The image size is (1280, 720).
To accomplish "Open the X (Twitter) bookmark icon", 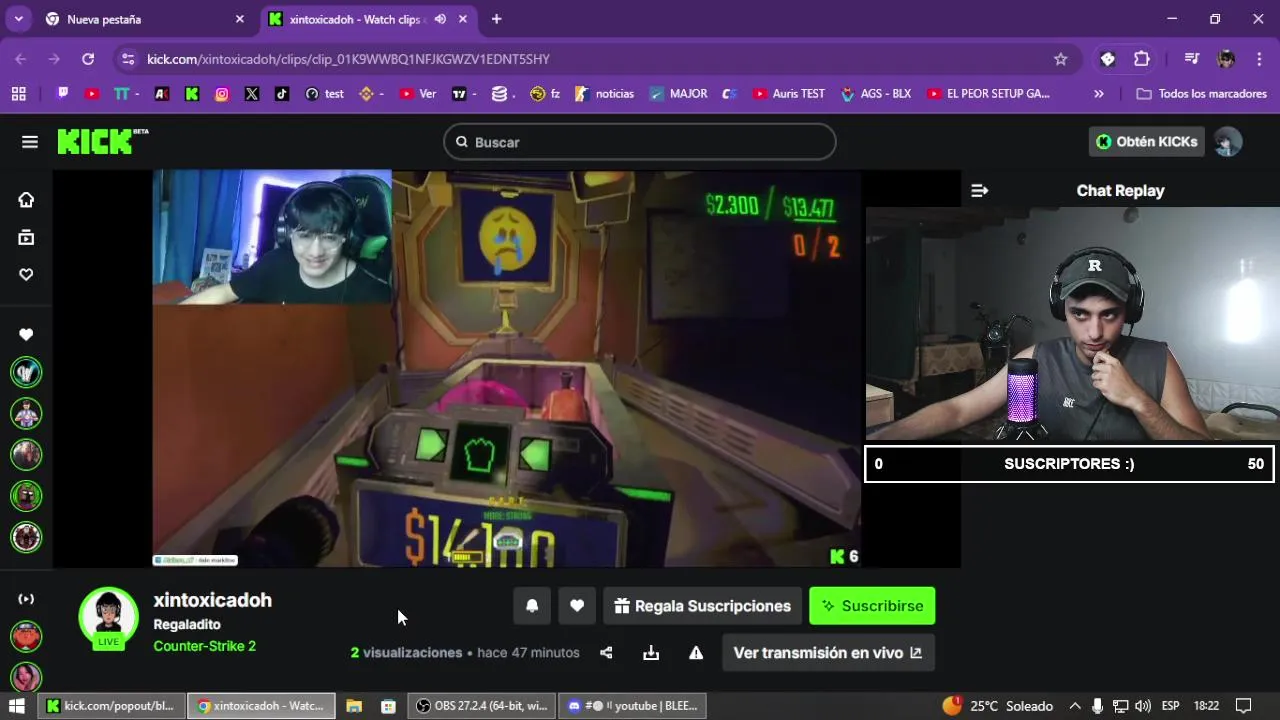I will coord(252,93).
